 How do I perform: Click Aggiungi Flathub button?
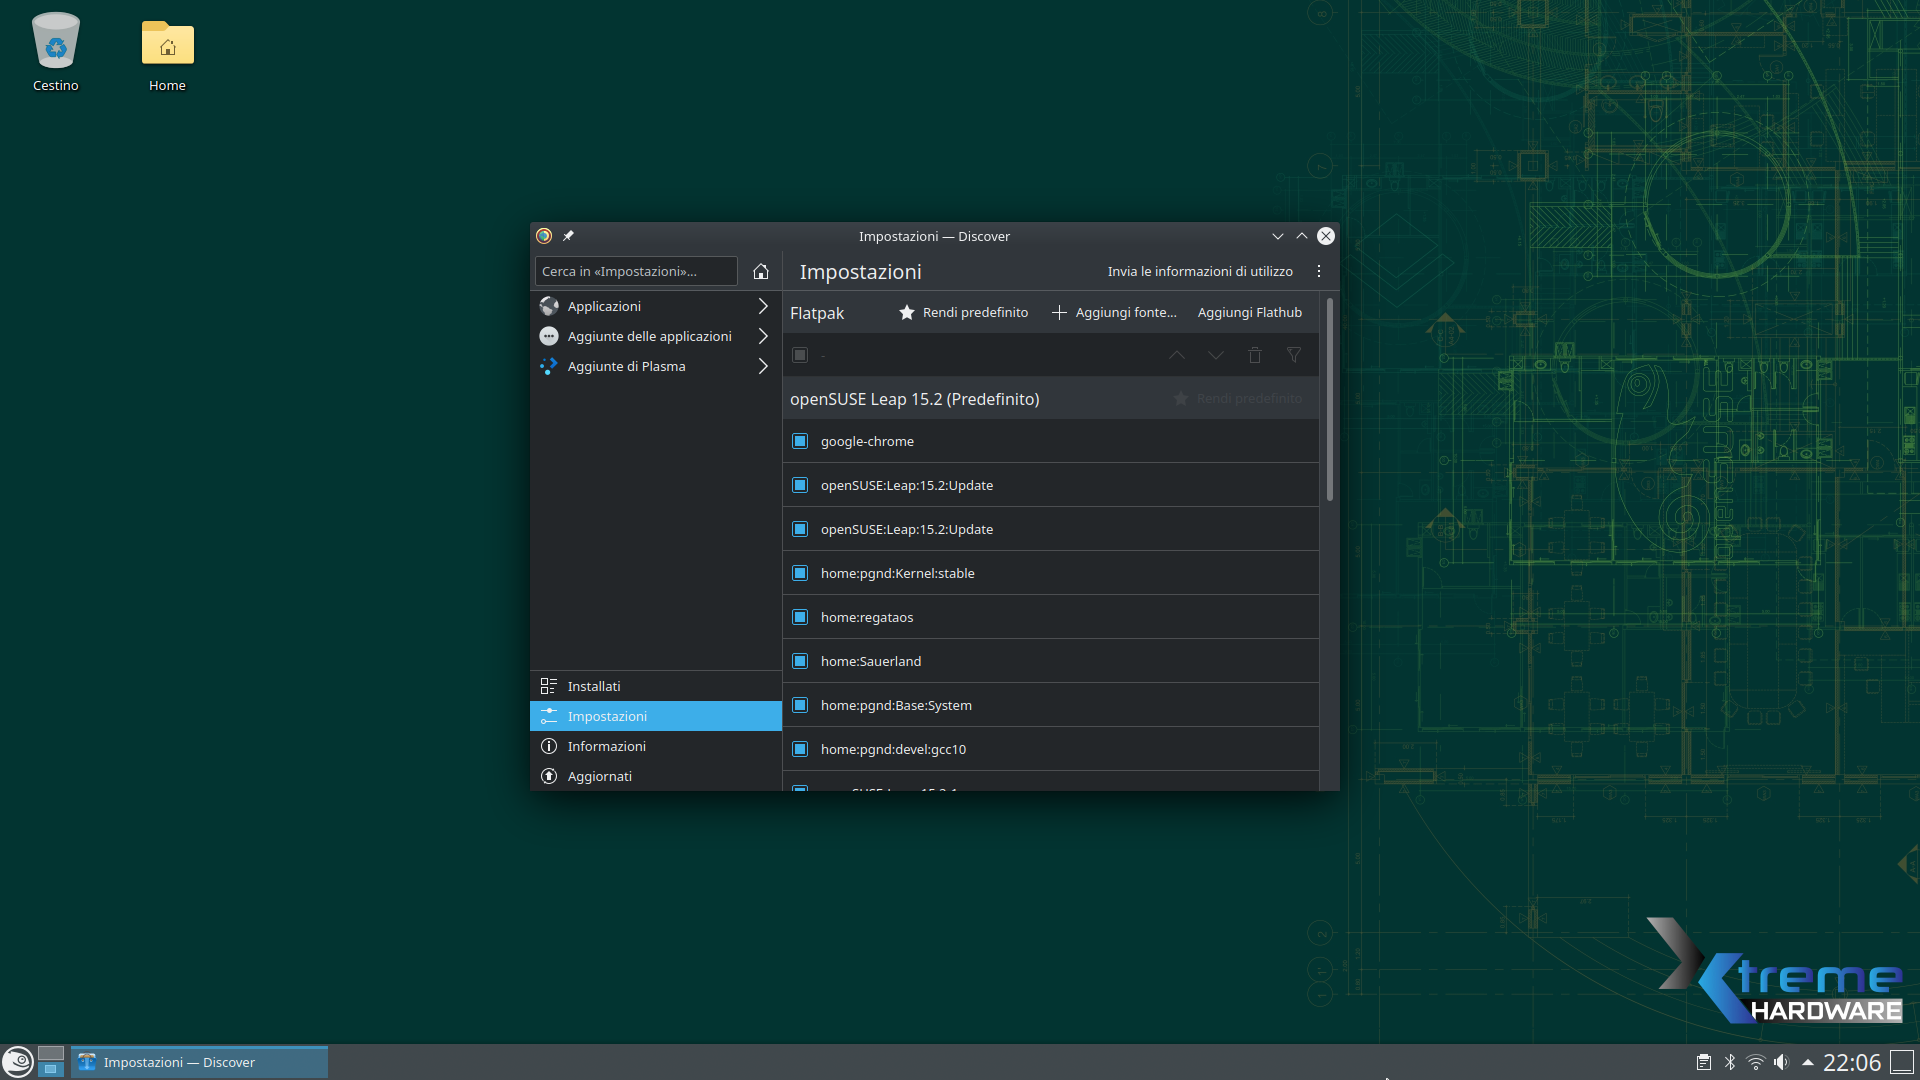point(1249,312)
